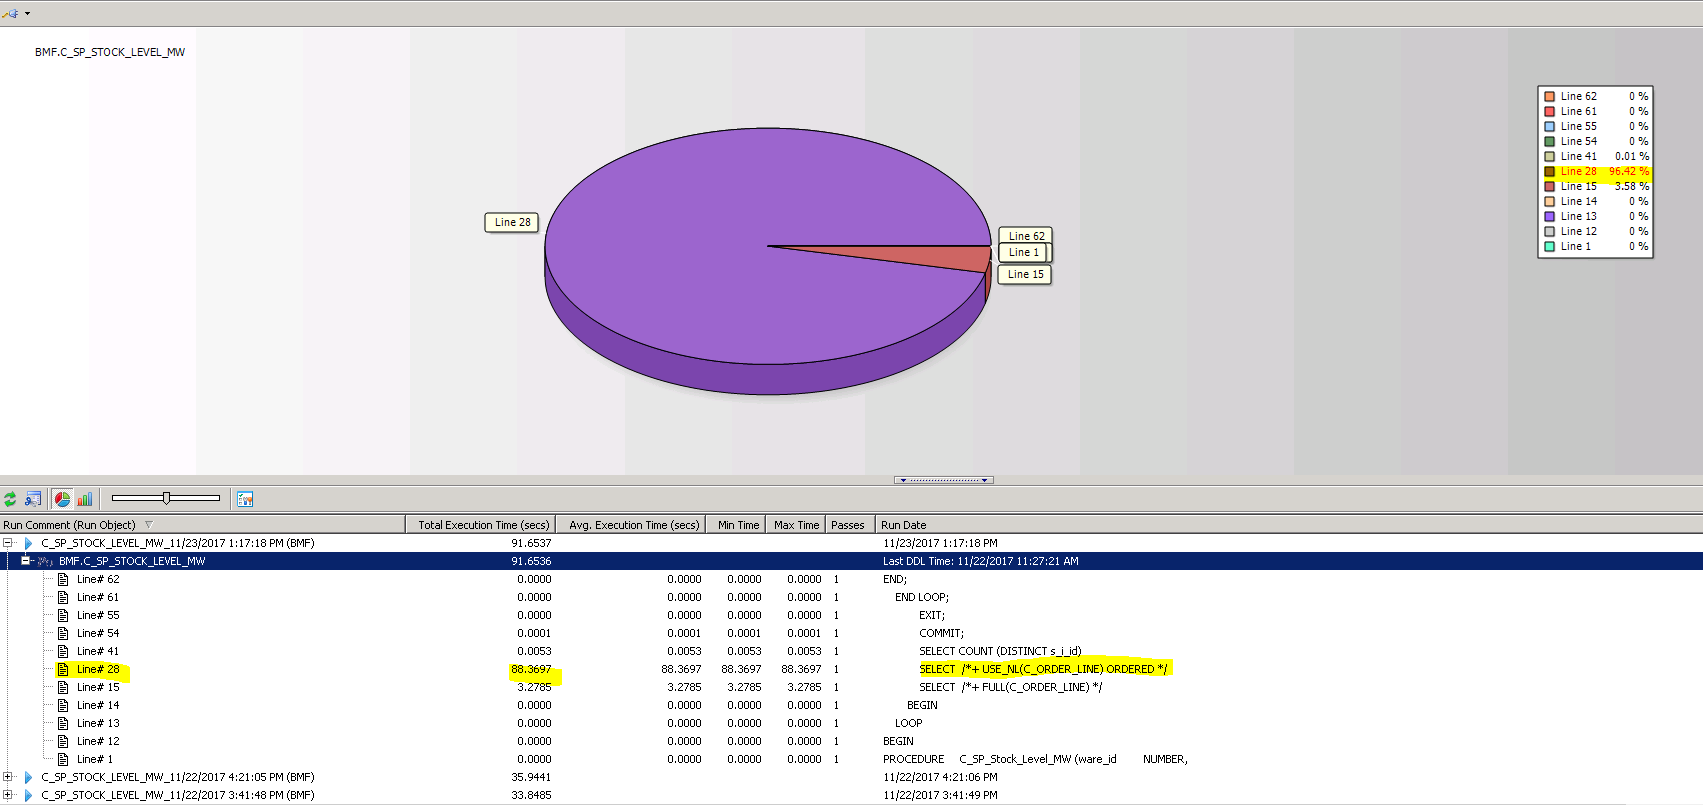Select the Line# 15 tree row
The width and height of the screenshot is (1703, 805).
[98, 687]
